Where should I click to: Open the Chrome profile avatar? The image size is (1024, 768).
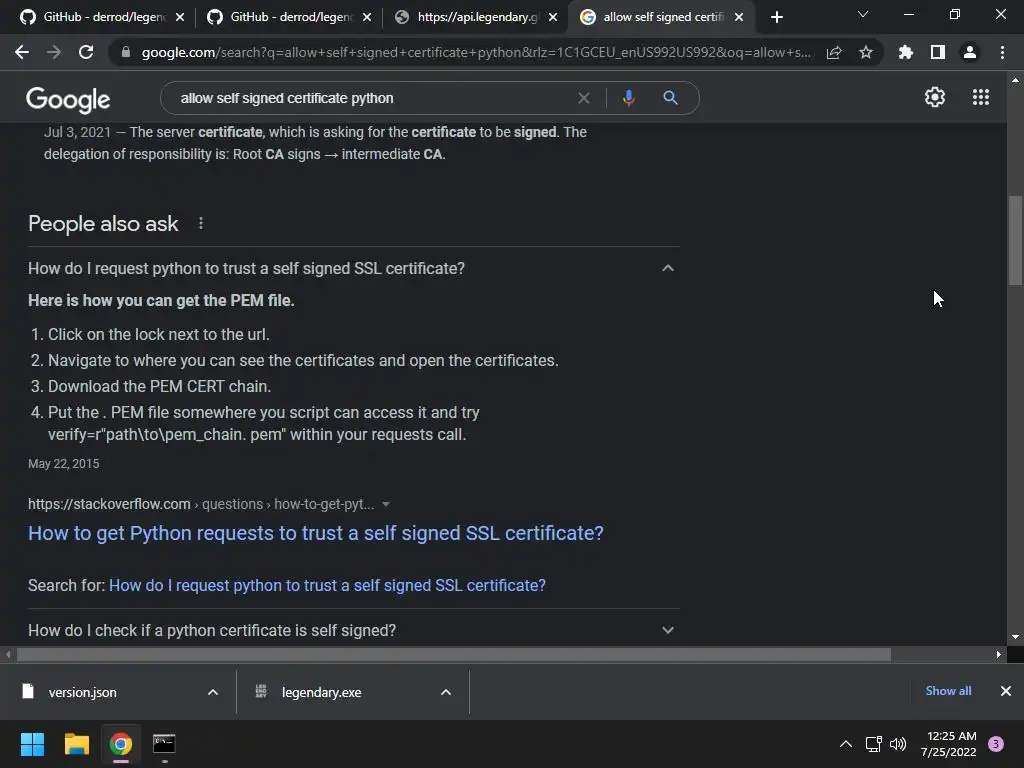point(970,52)
